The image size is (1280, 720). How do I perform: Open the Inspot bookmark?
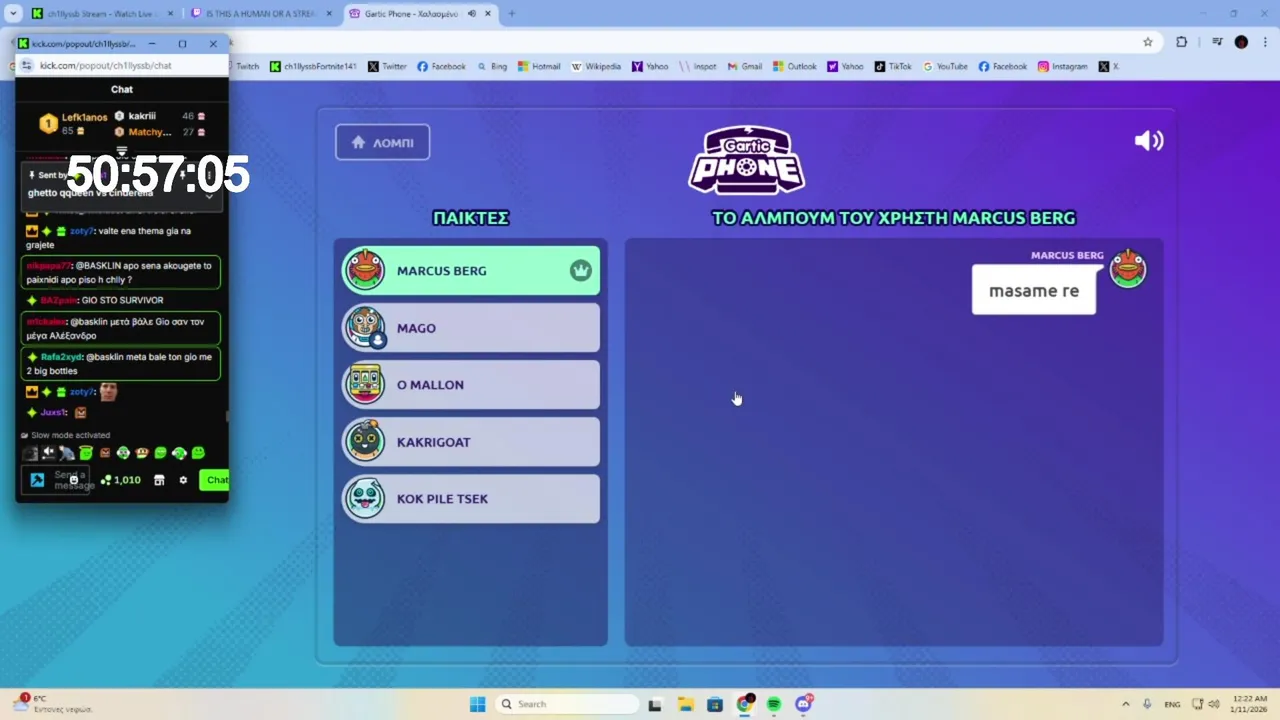698,66
